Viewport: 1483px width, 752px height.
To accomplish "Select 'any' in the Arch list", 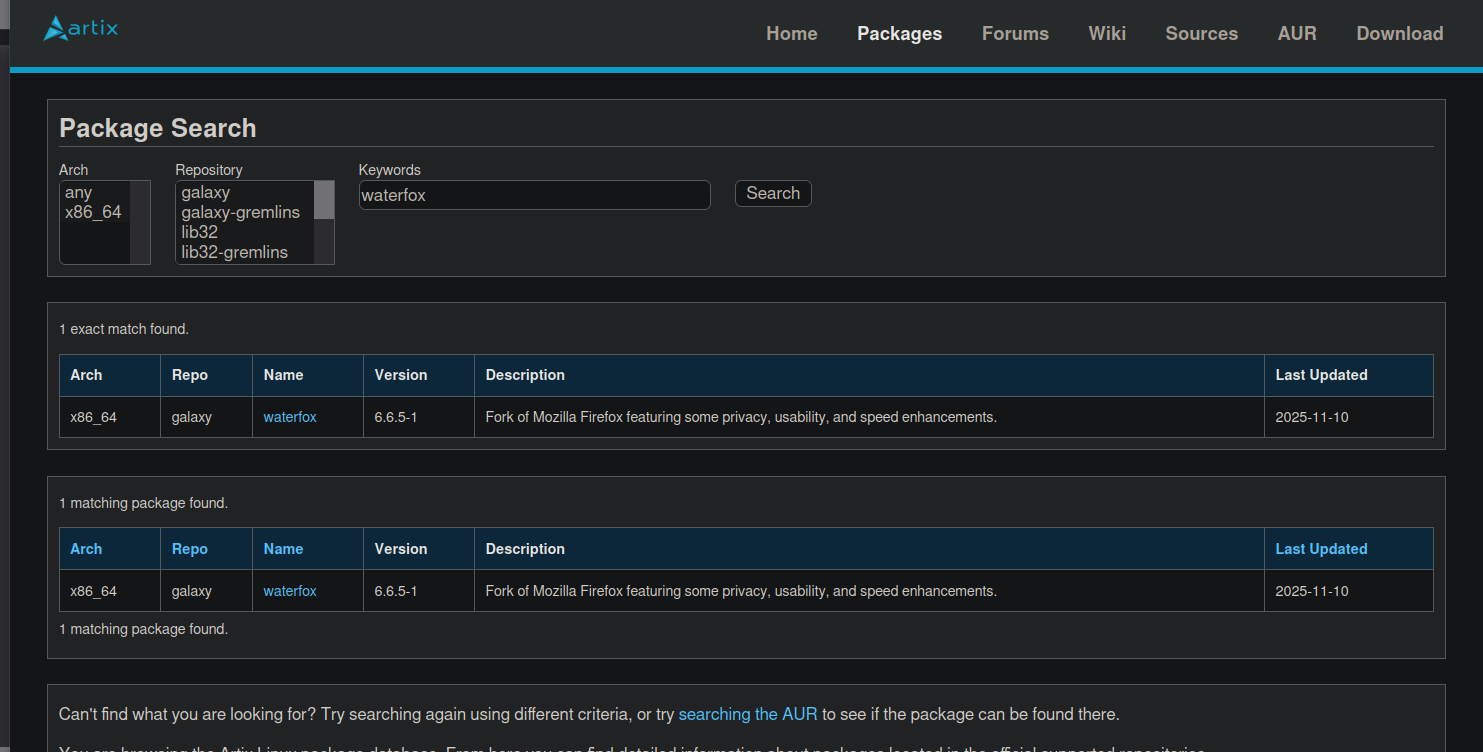I will click(95, 192).
